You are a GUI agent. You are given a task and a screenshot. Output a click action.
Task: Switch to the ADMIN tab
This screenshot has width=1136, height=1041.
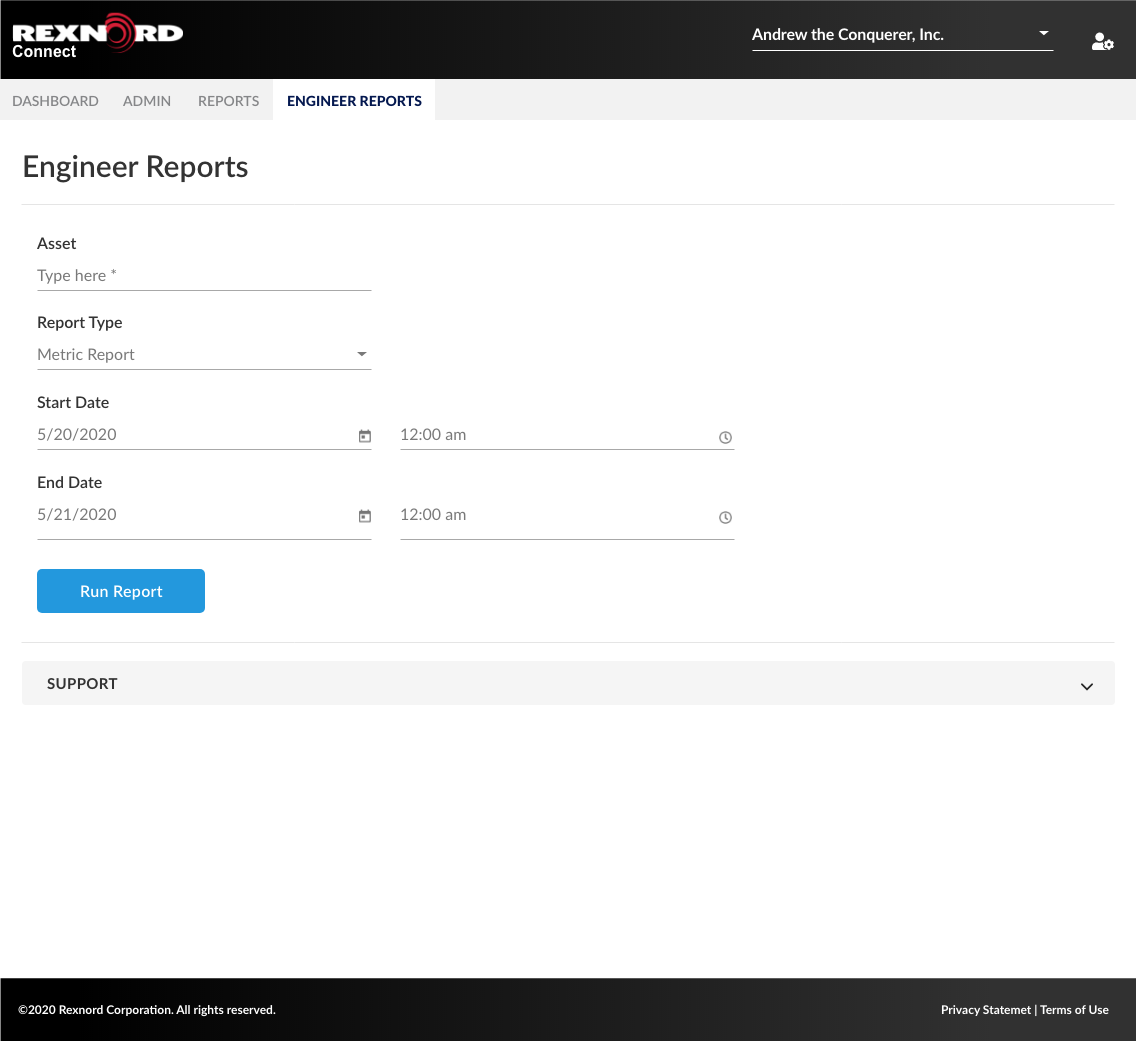[x=147, y=101]
